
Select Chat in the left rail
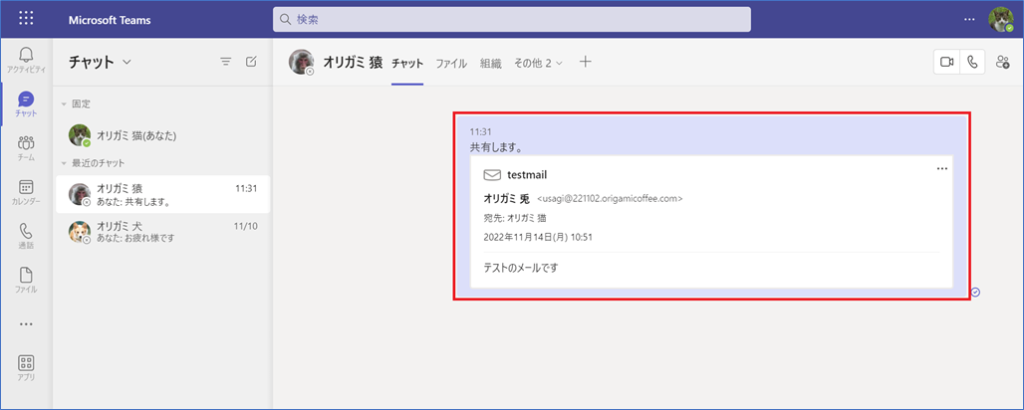[x=26, y=104]
